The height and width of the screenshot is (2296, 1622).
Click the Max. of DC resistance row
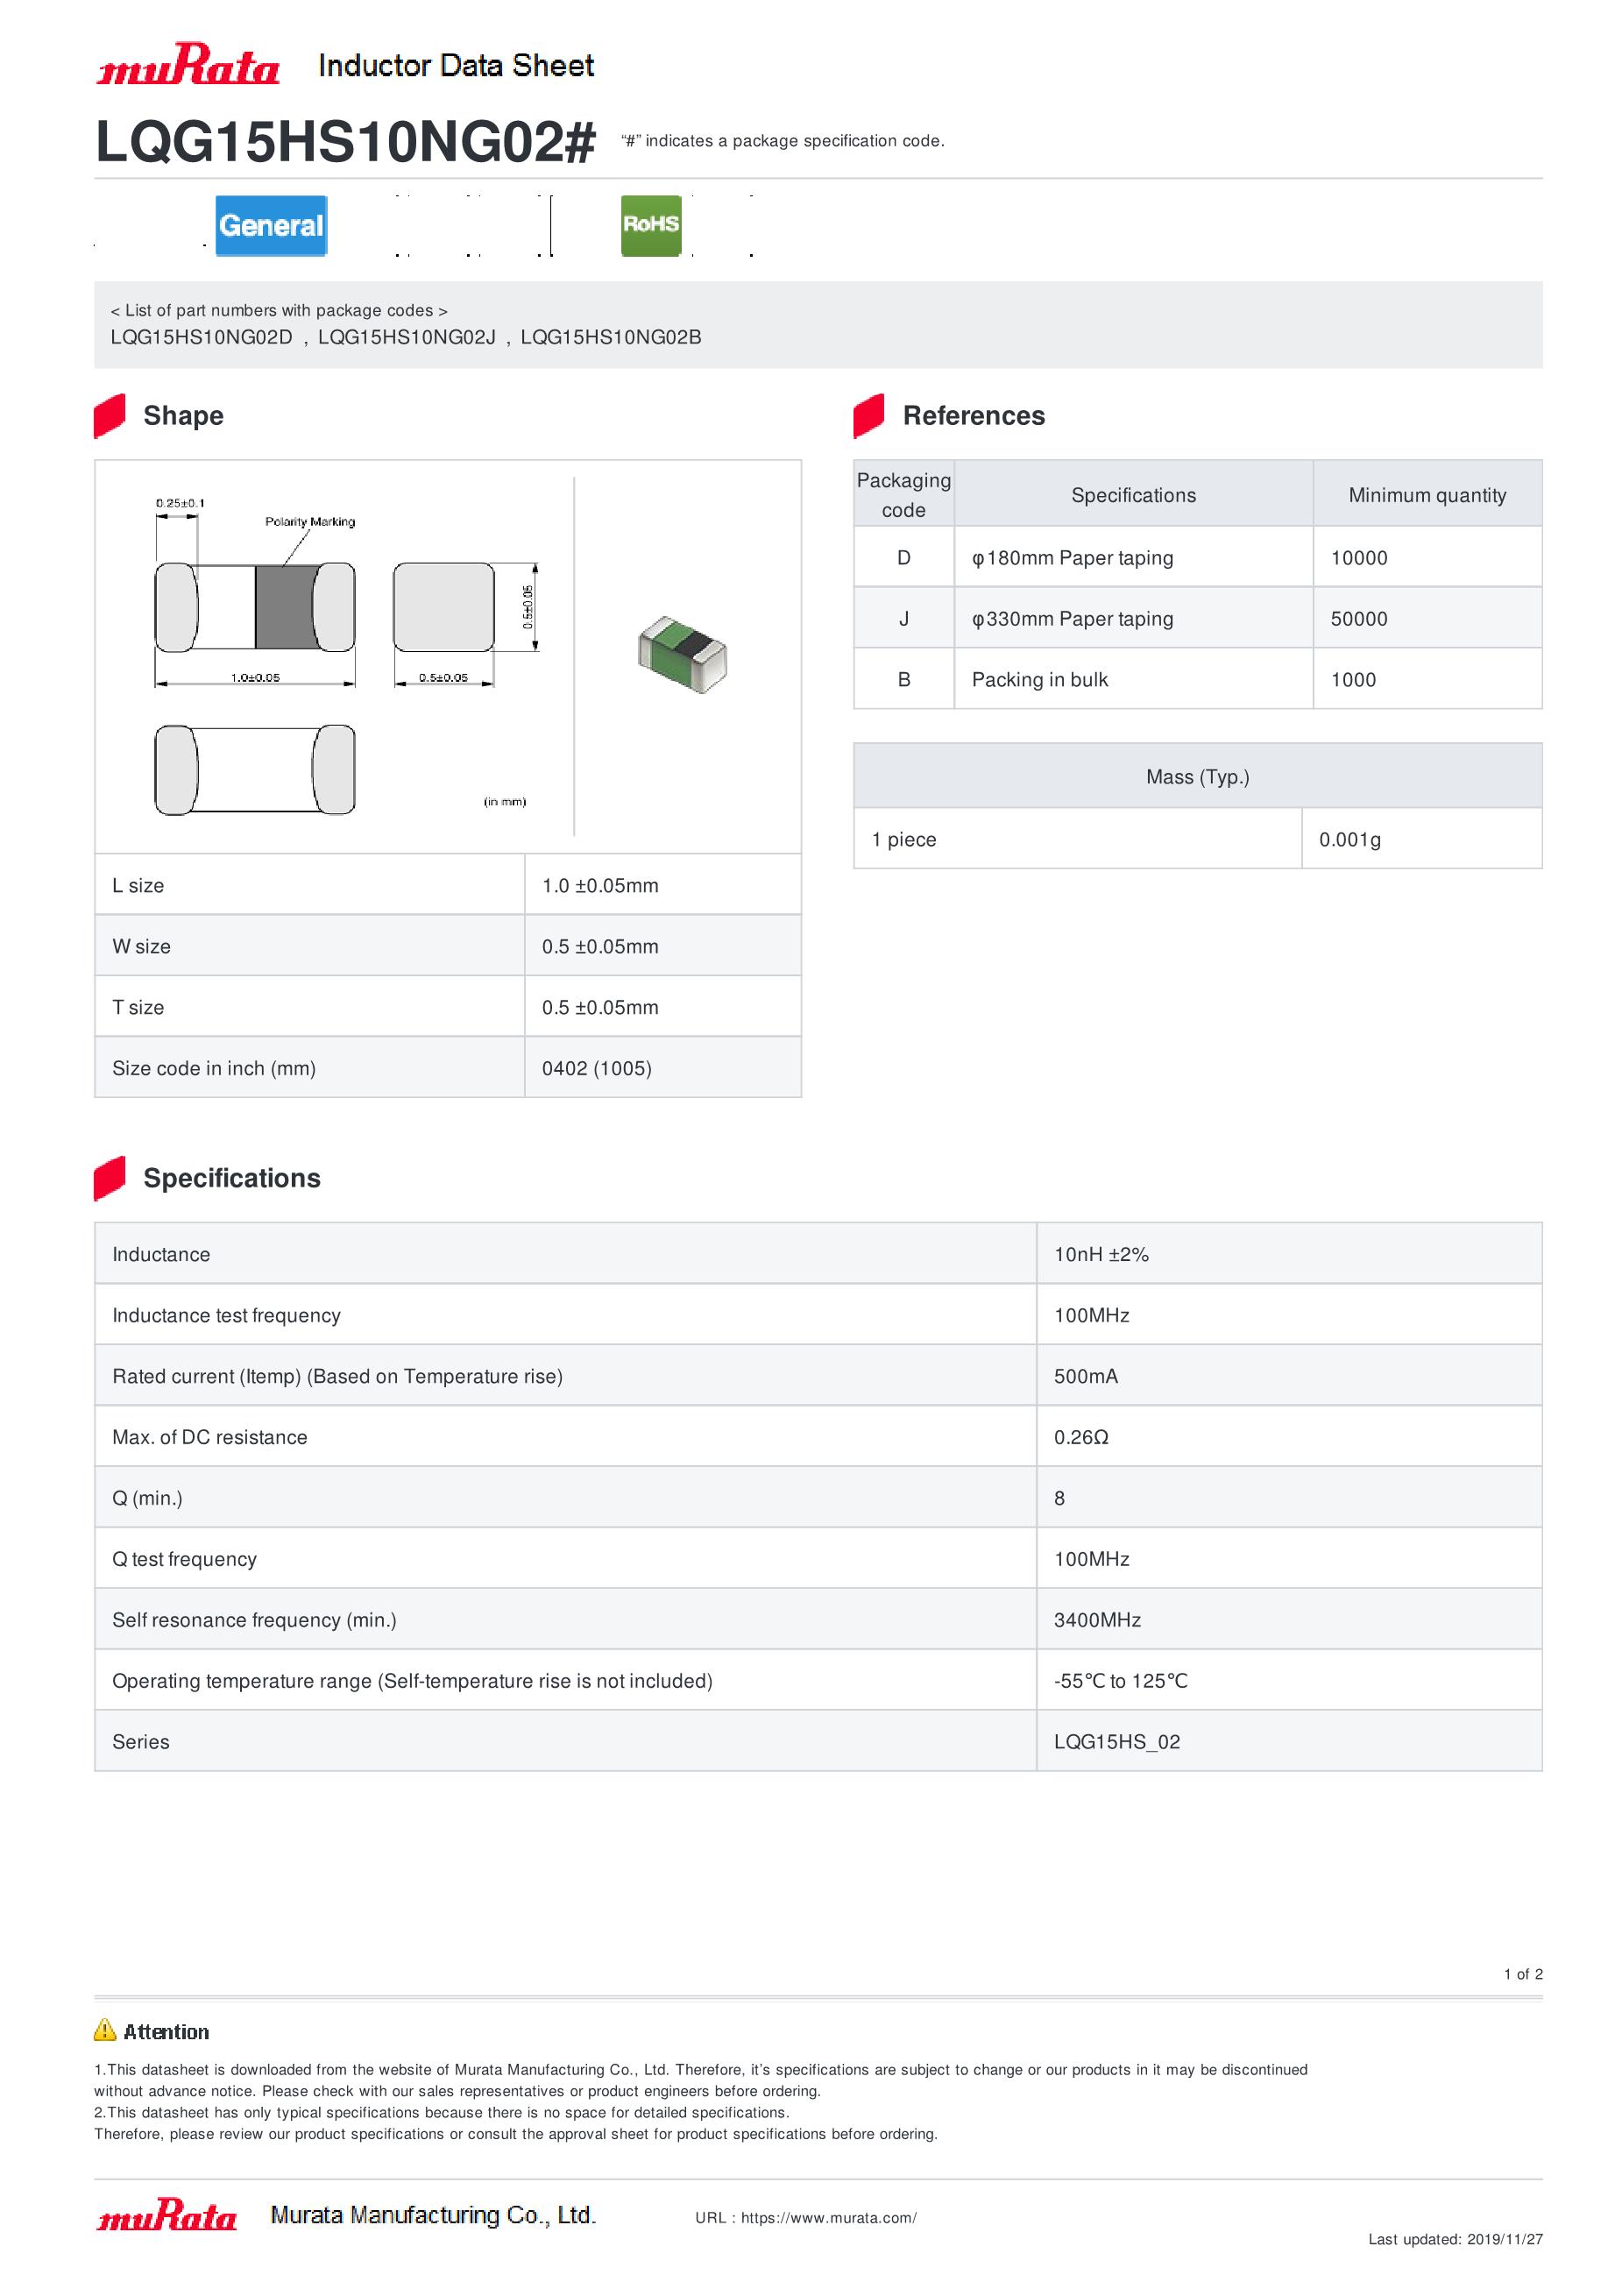click(210, 1437)
